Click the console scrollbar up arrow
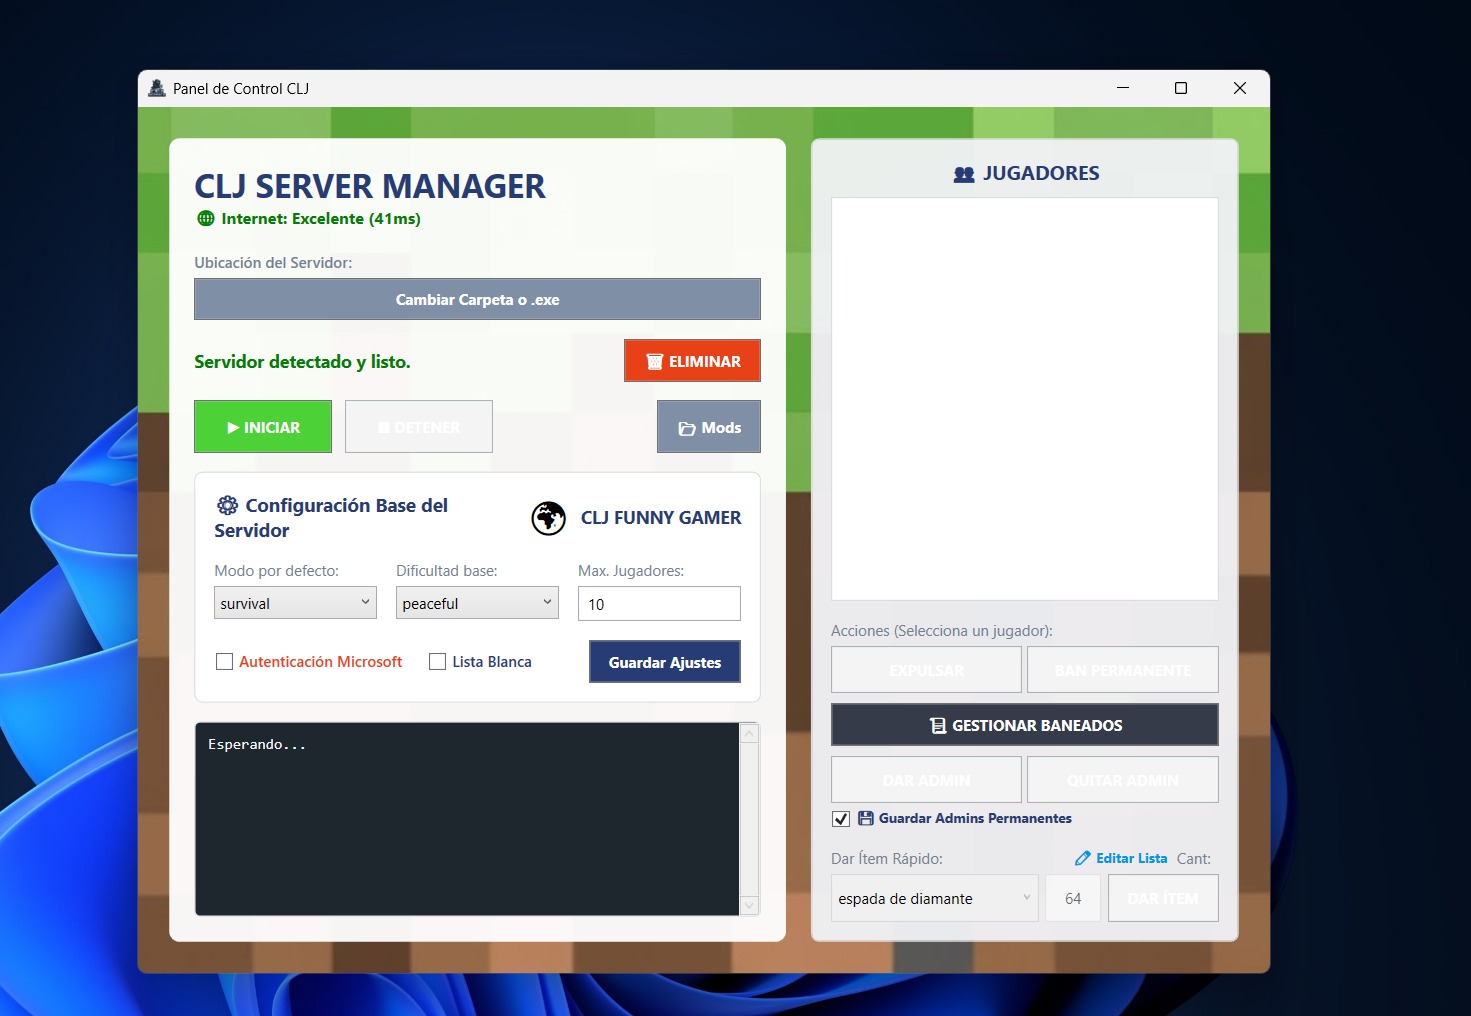This screenshot has width=1471, height=1016. [x=749, y=733]
